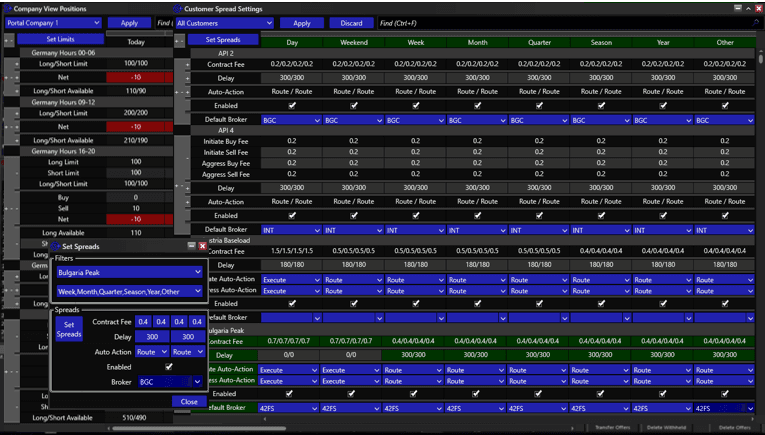Viewport: 765px width, 435px height.
Task: Click the search icon in Customer Spread Settings
Action: tap(757, 23)
